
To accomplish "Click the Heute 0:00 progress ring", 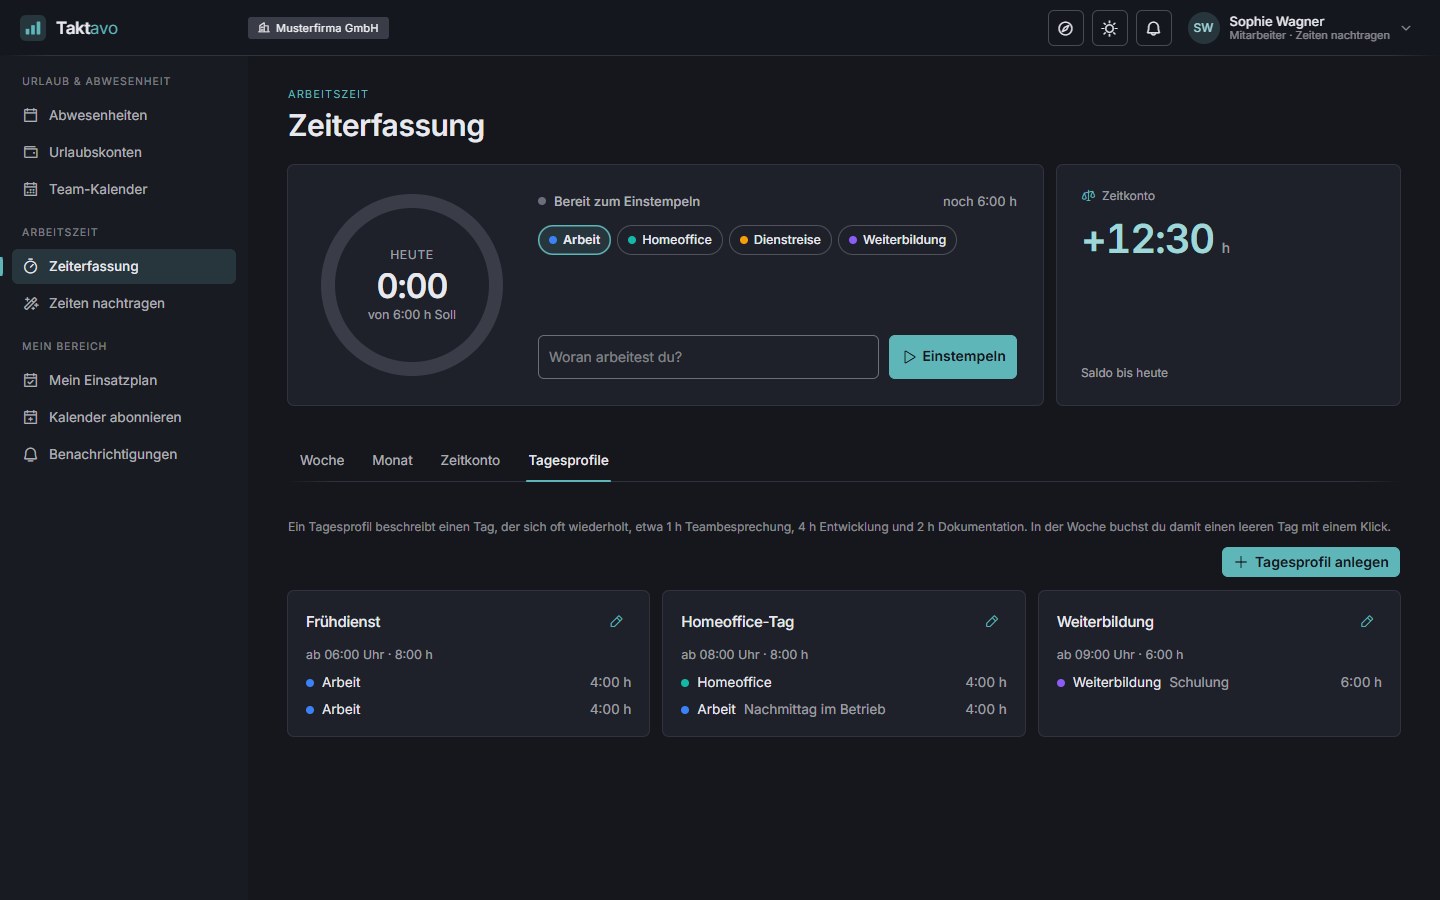I will pyautogui.click(x=412, y=285).
